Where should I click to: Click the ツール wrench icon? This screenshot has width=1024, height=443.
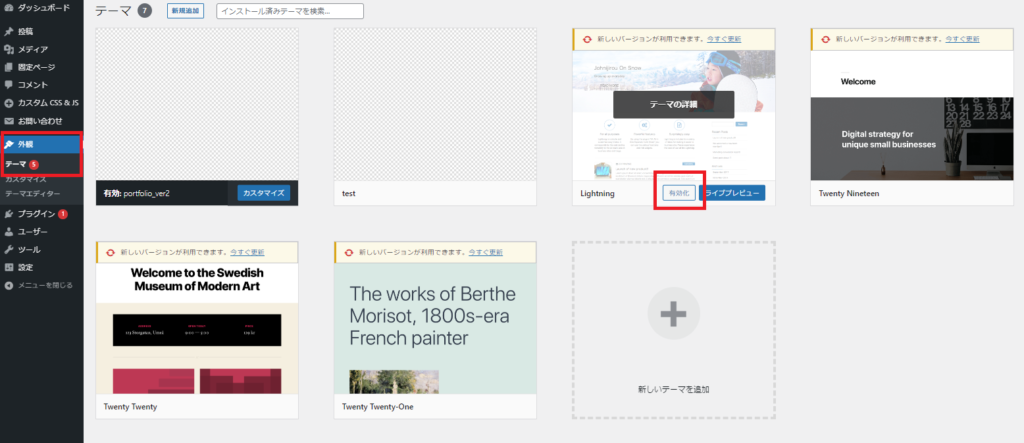[x=9, y=249]
